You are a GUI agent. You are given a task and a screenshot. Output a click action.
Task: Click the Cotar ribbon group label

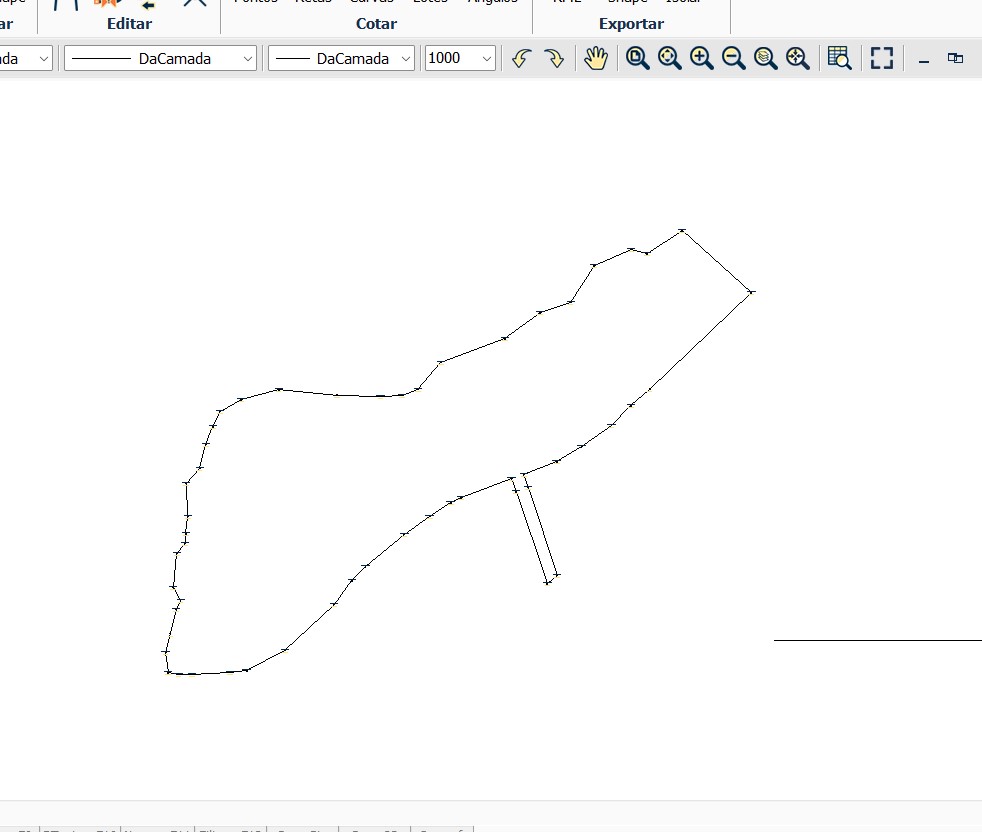pos(376,23)
